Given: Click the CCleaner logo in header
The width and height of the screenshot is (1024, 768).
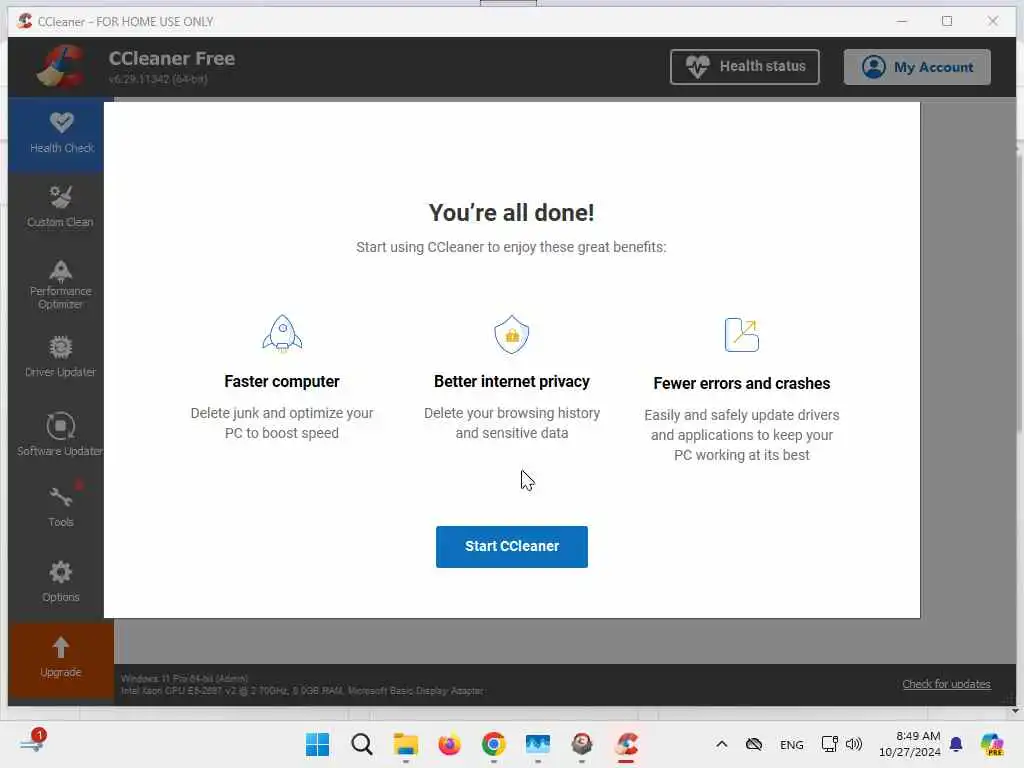Looking at the screenshot, I should point(61,66).
